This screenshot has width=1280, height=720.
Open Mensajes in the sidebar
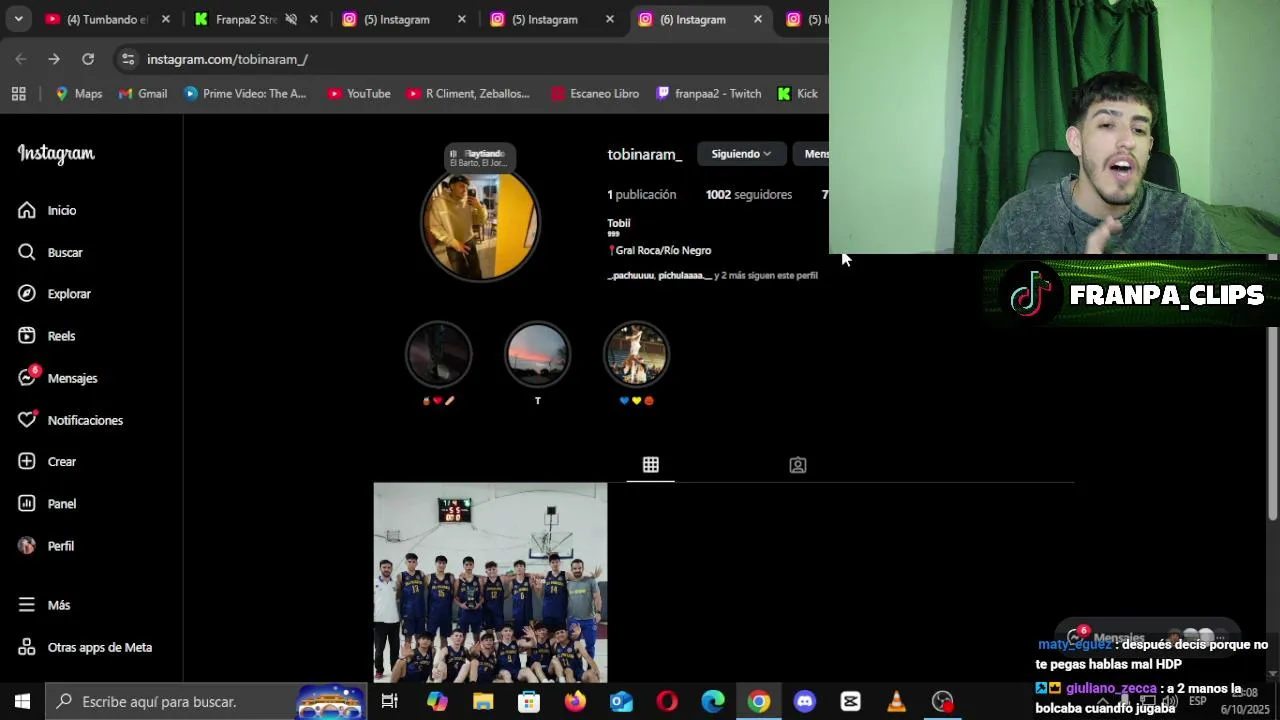tap(57, 378)
